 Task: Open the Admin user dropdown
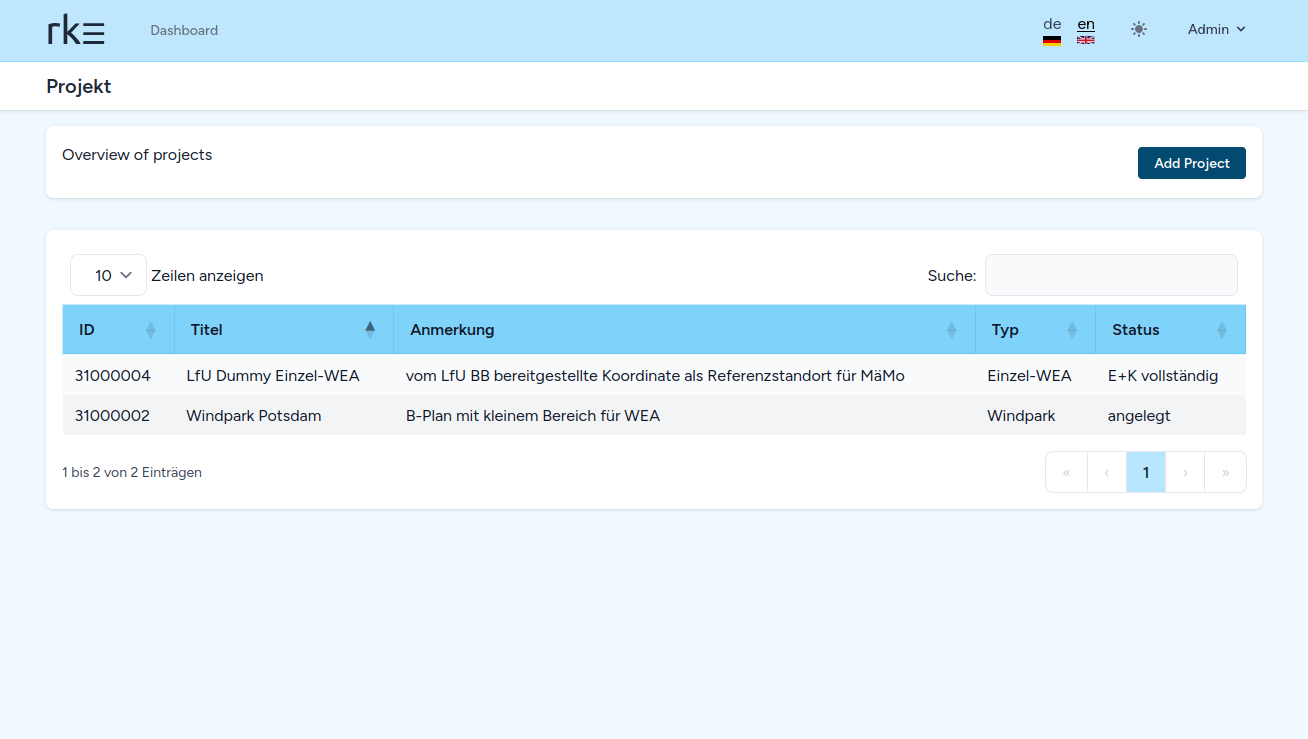coord(1216,30)
